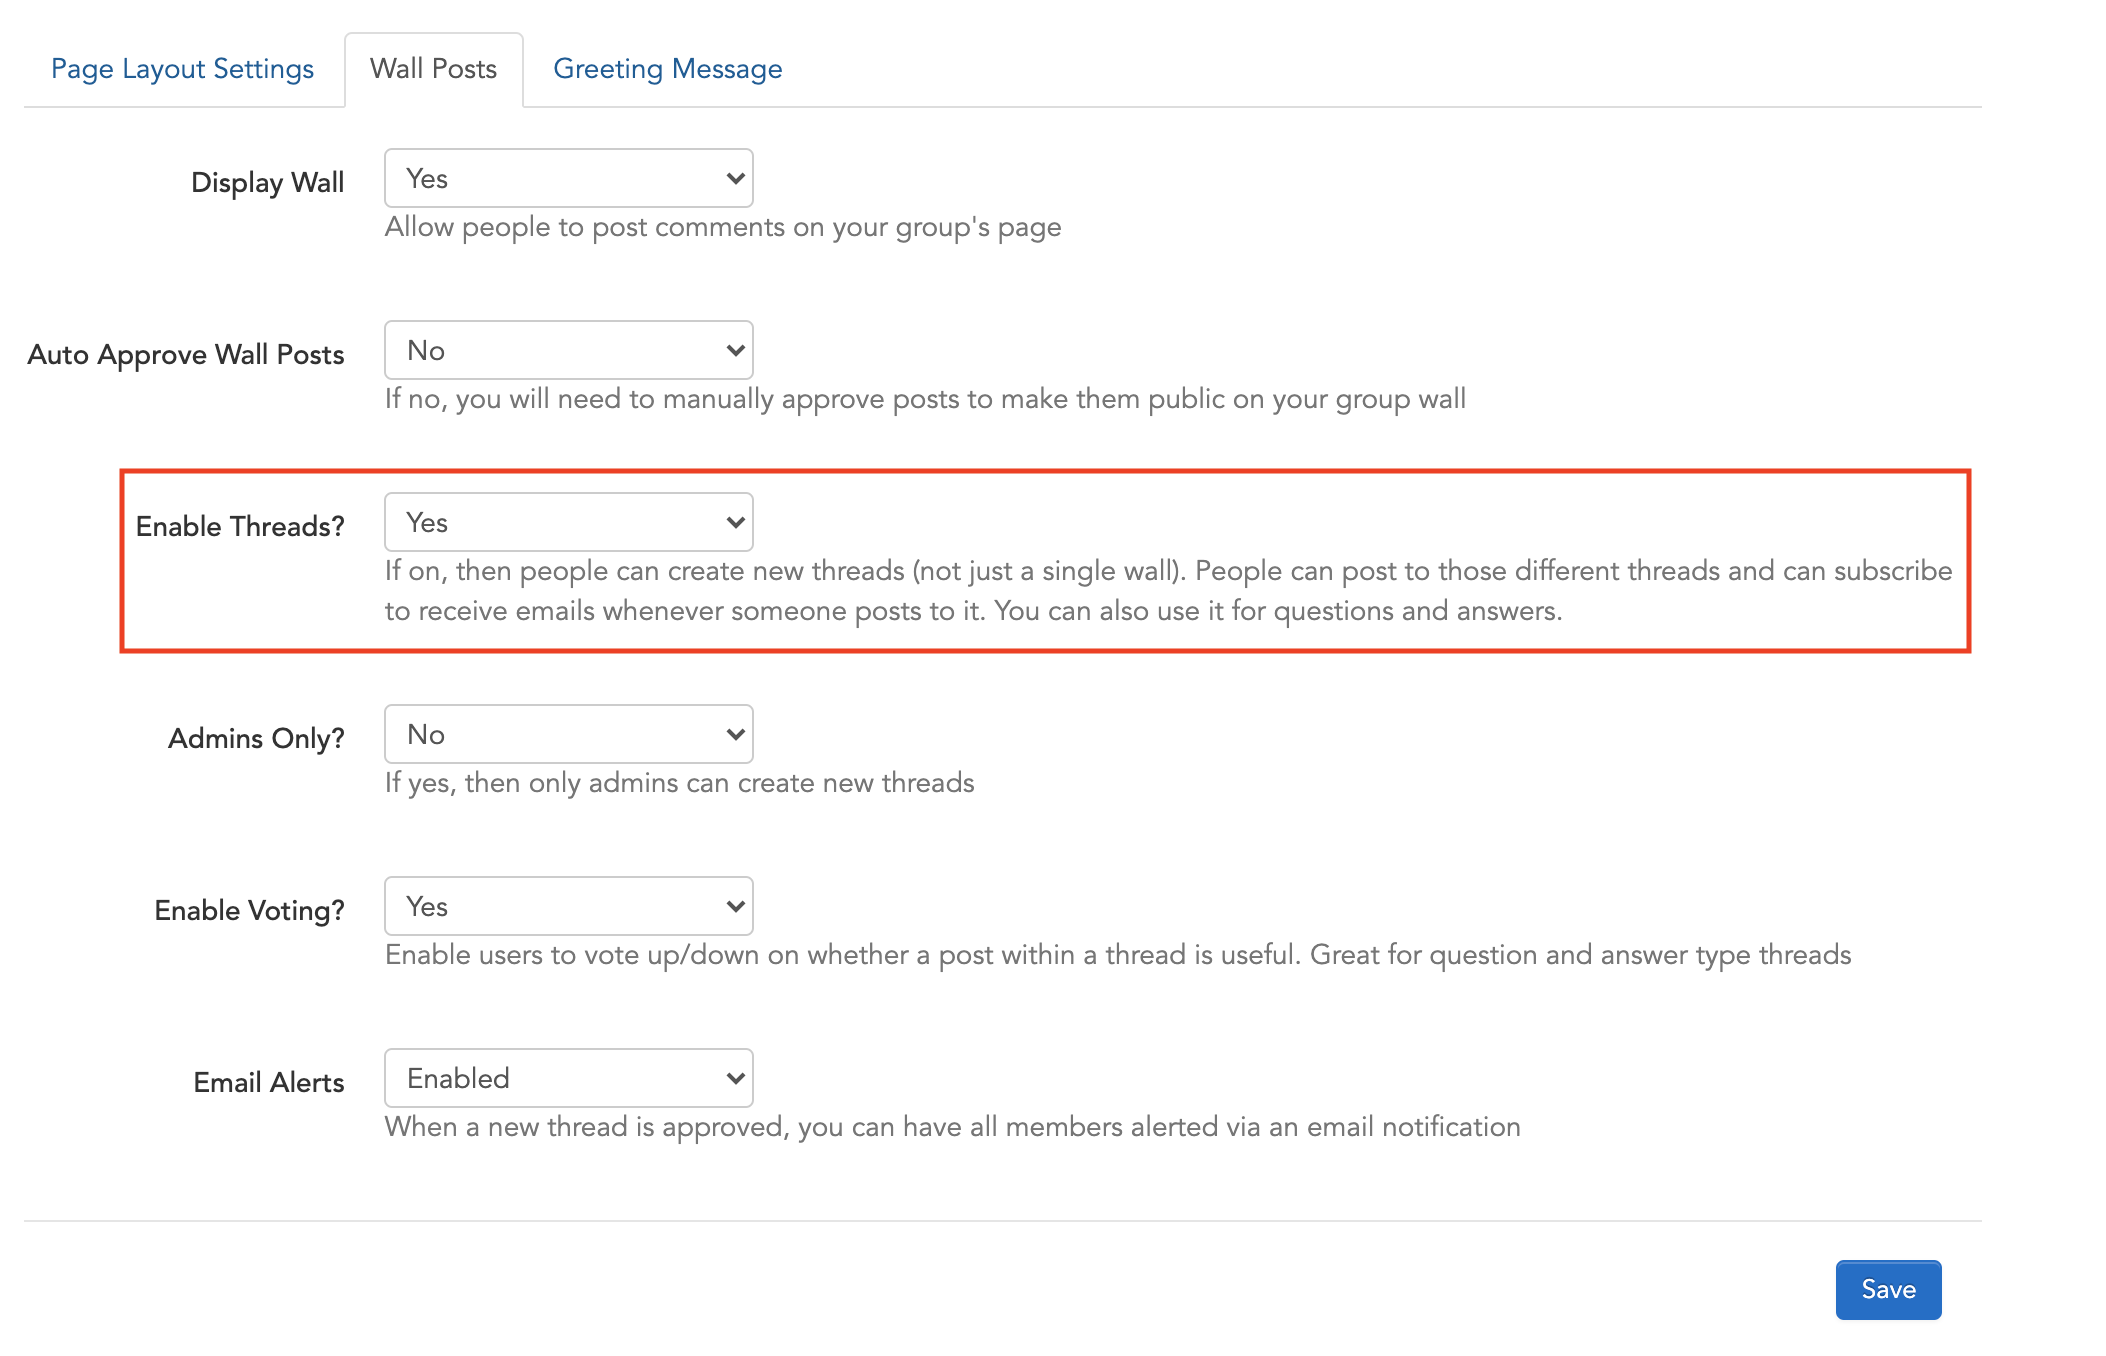Screen dimensions: 2106x1356
Task: Open the Email Alerts dropdown
Action: 569,1079
